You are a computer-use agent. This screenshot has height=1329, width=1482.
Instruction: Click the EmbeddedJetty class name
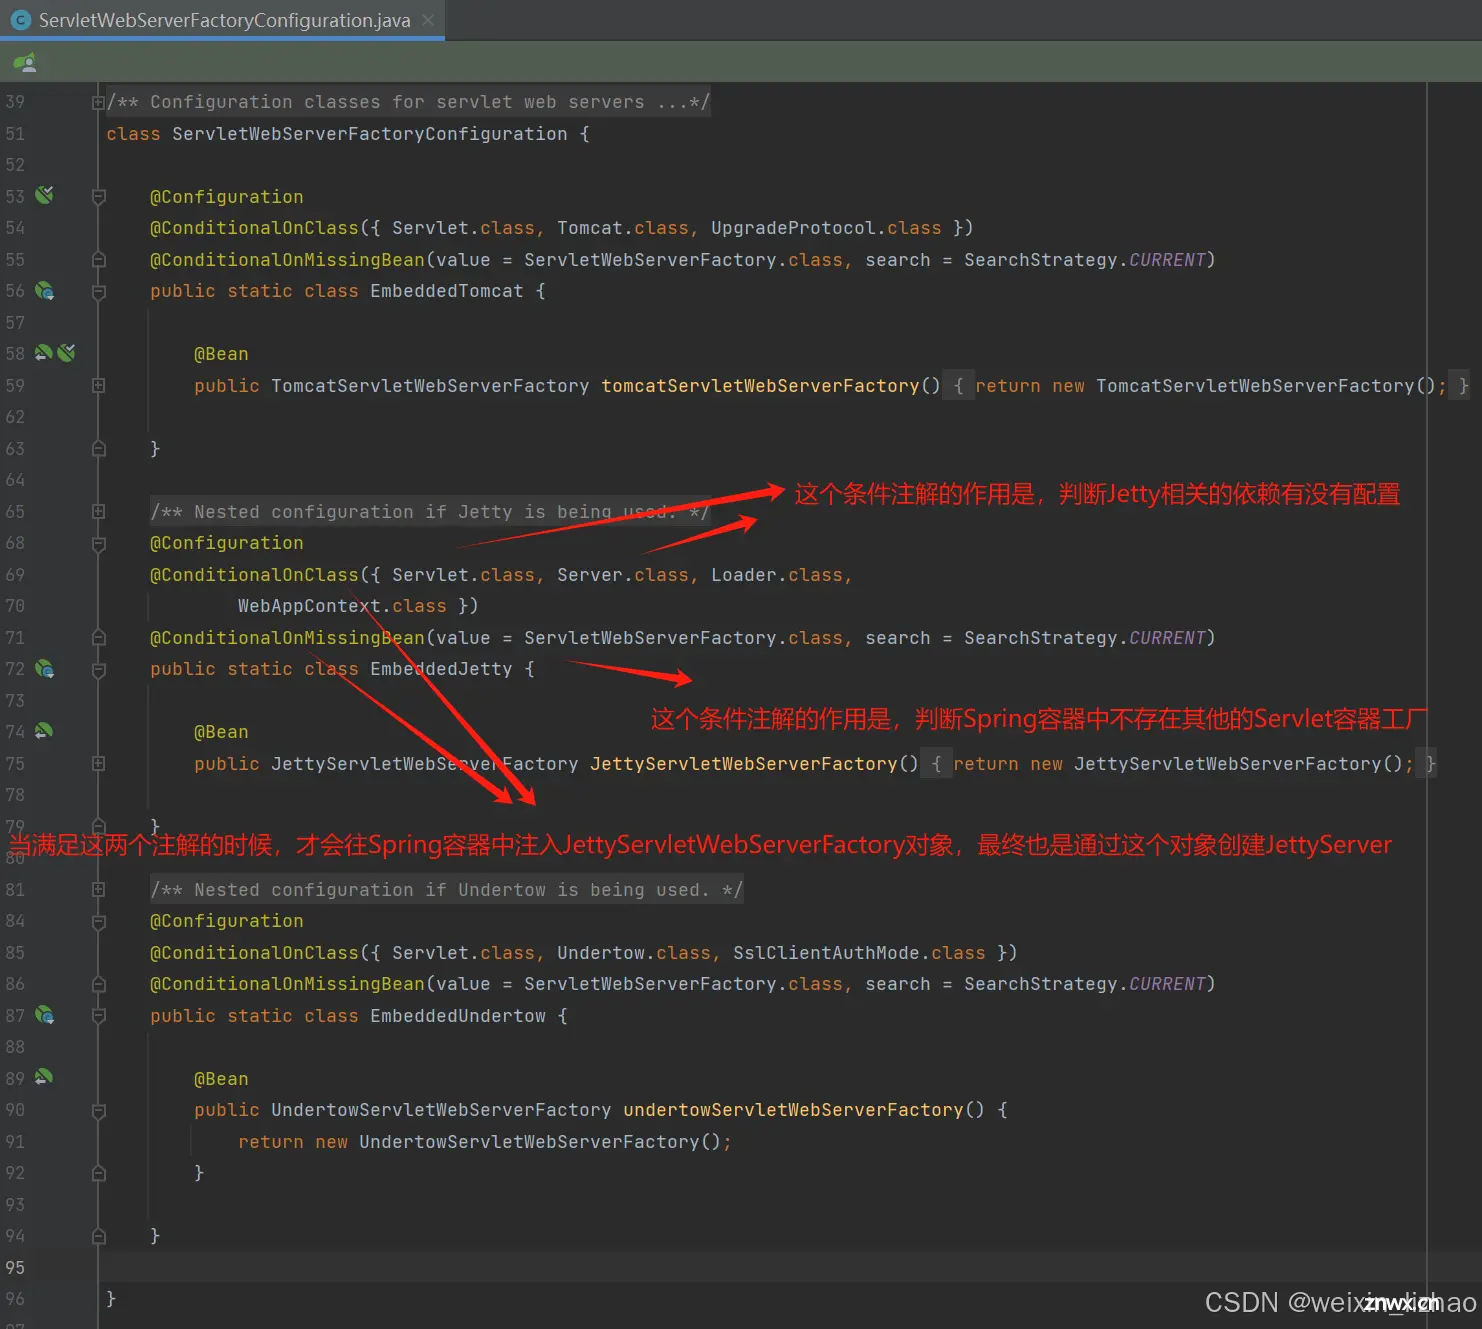pyautogui.click(x=441, y=669)
